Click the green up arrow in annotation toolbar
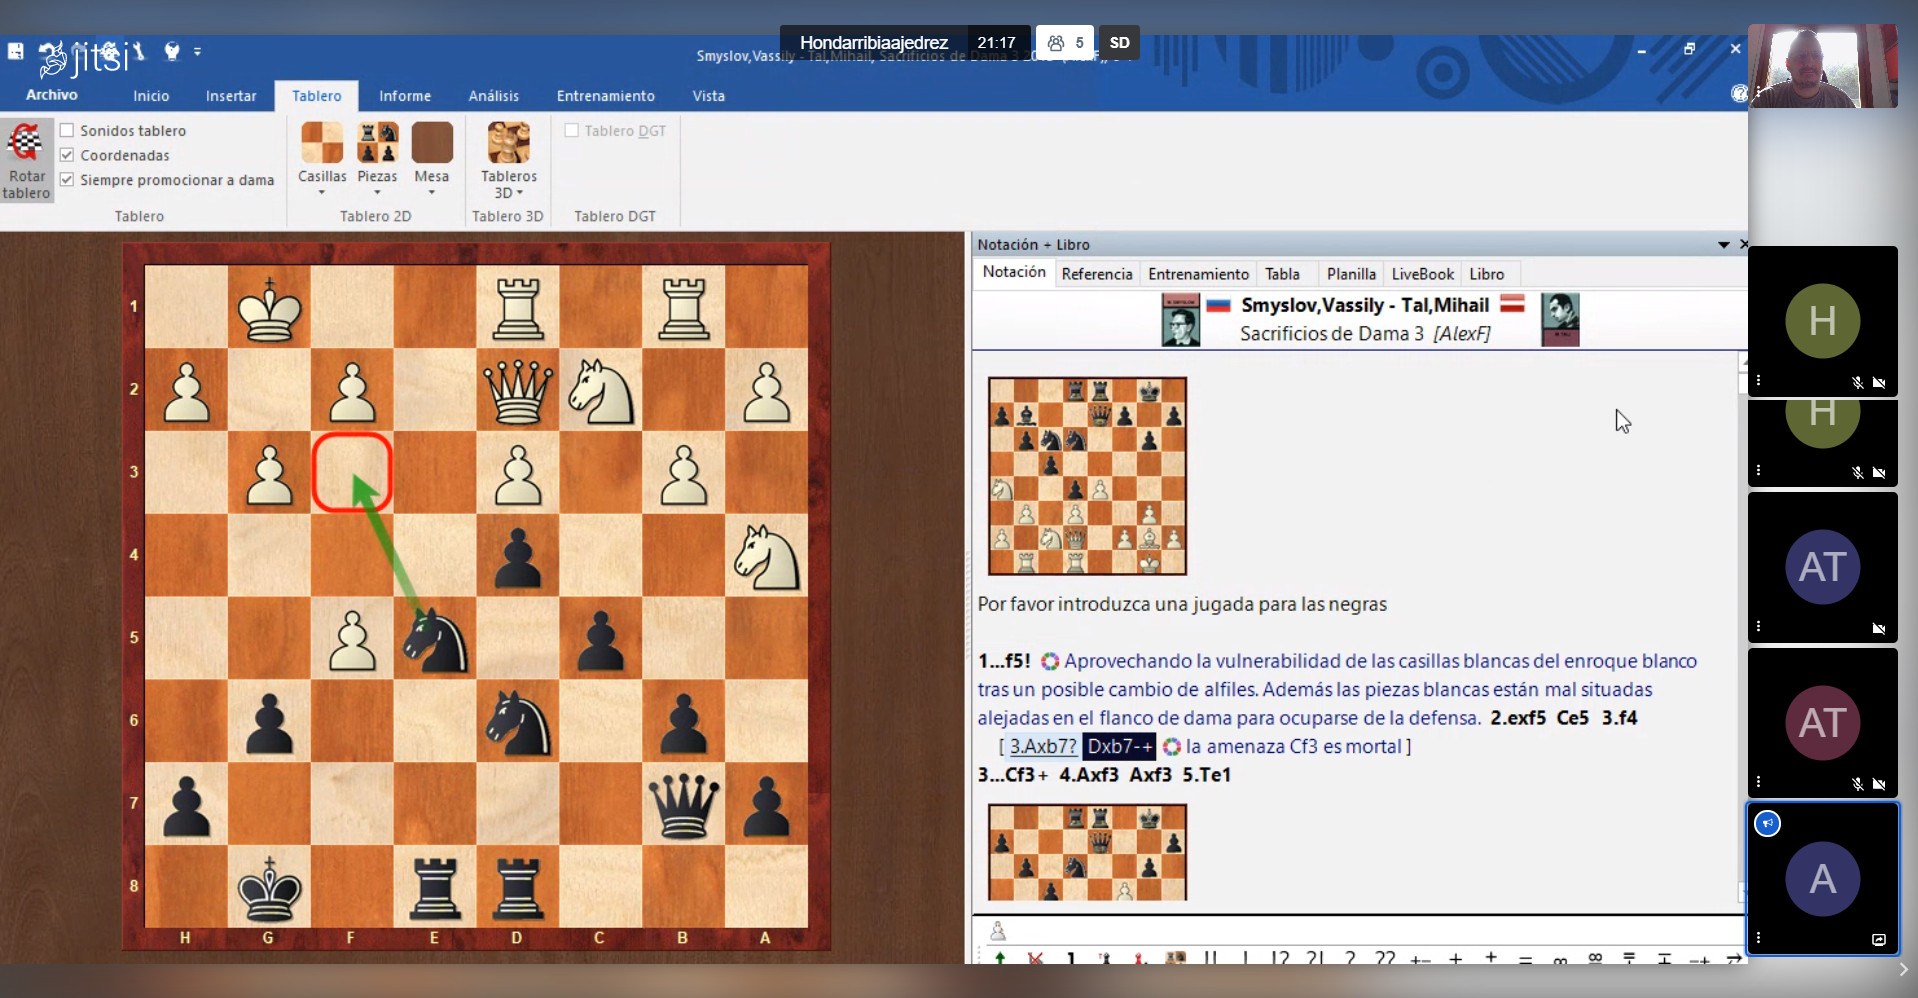The image size is (1918, 998). pyautogui.click(x=999, y=959)
